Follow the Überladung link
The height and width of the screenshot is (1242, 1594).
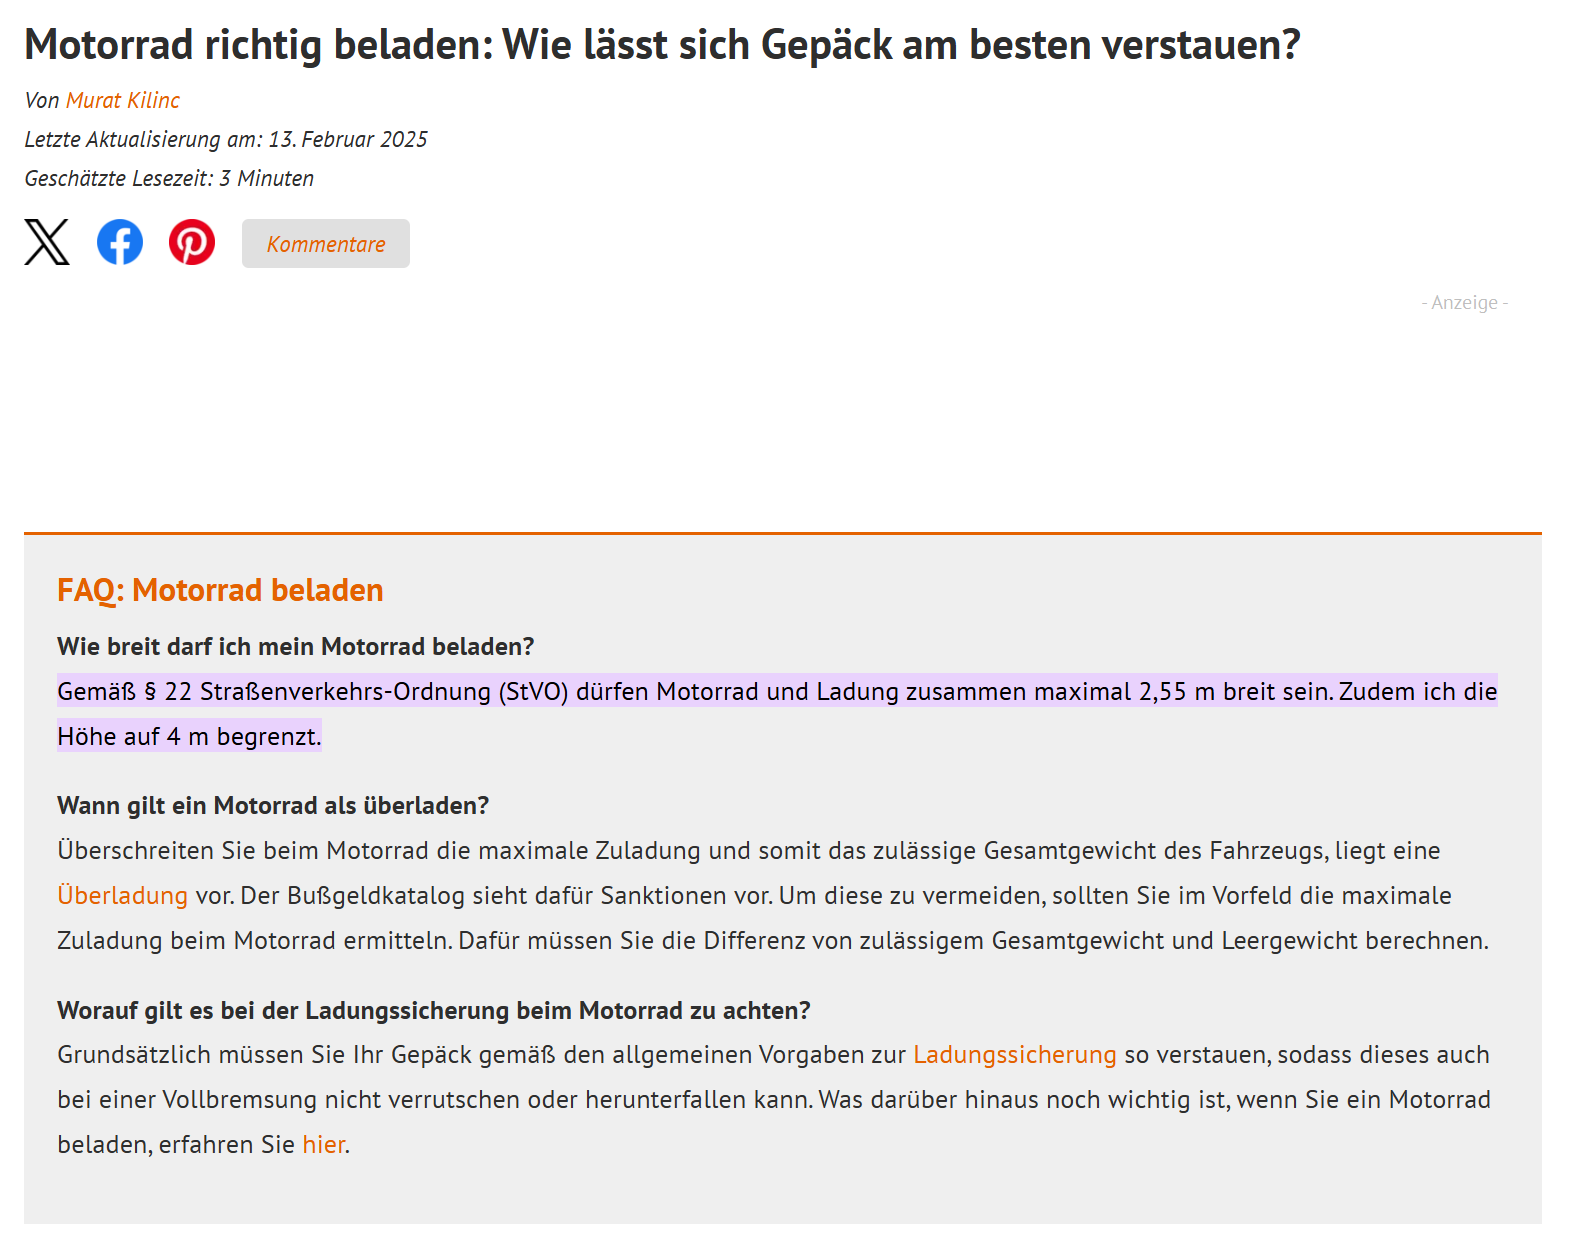coord(122,895)
